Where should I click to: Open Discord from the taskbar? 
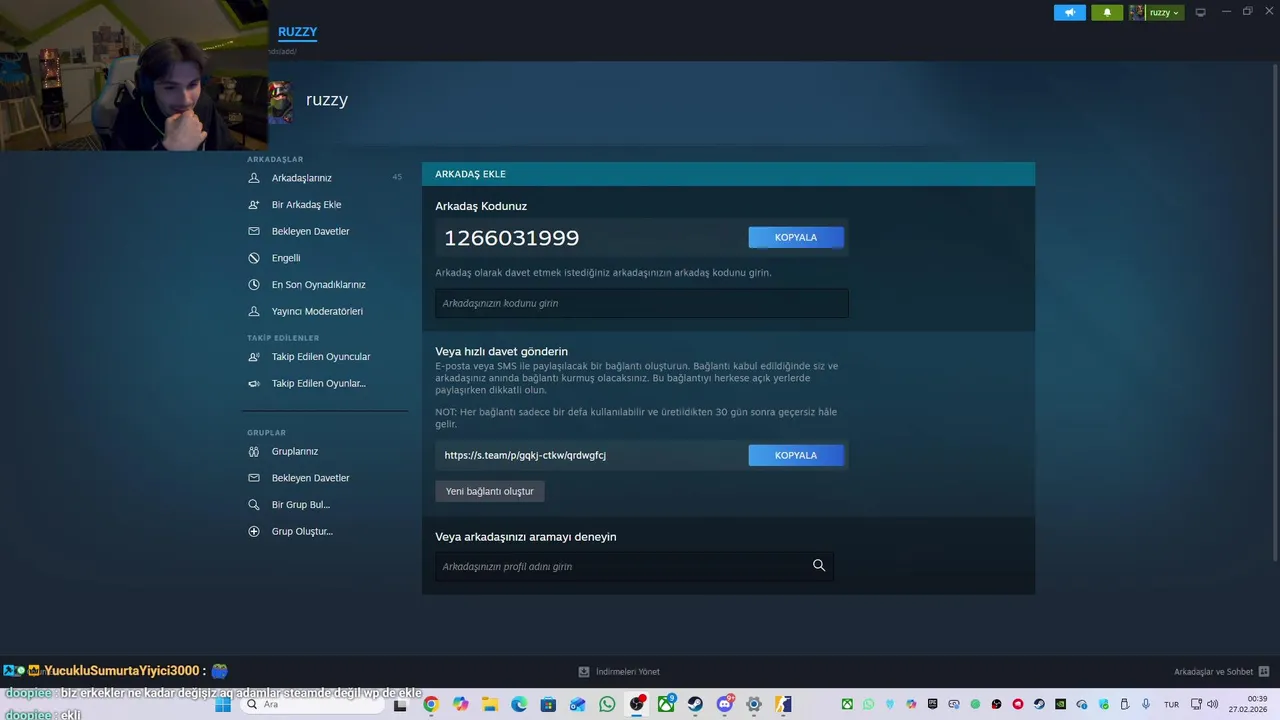(725, 705)
